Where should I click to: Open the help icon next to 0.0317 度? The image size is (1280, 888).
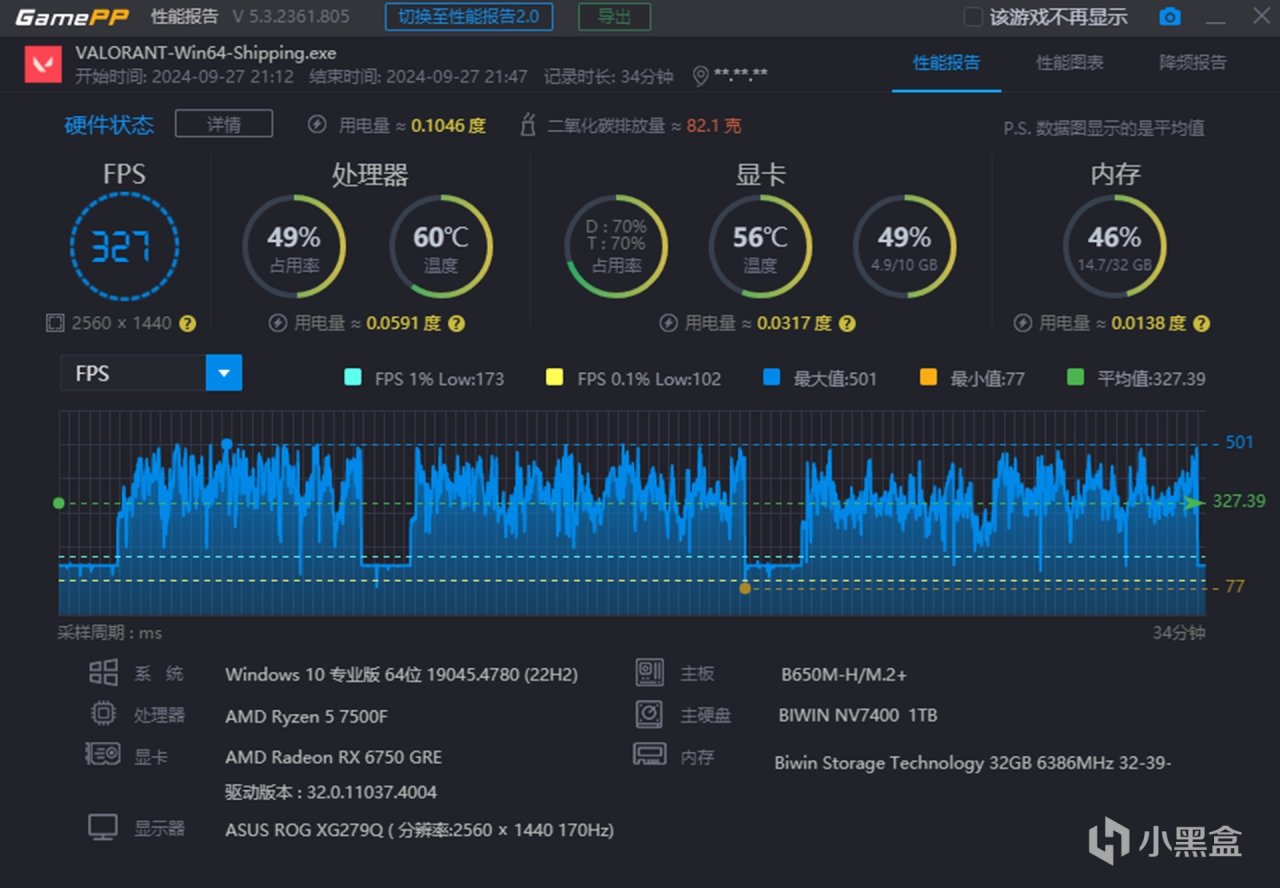coord(847,323)
